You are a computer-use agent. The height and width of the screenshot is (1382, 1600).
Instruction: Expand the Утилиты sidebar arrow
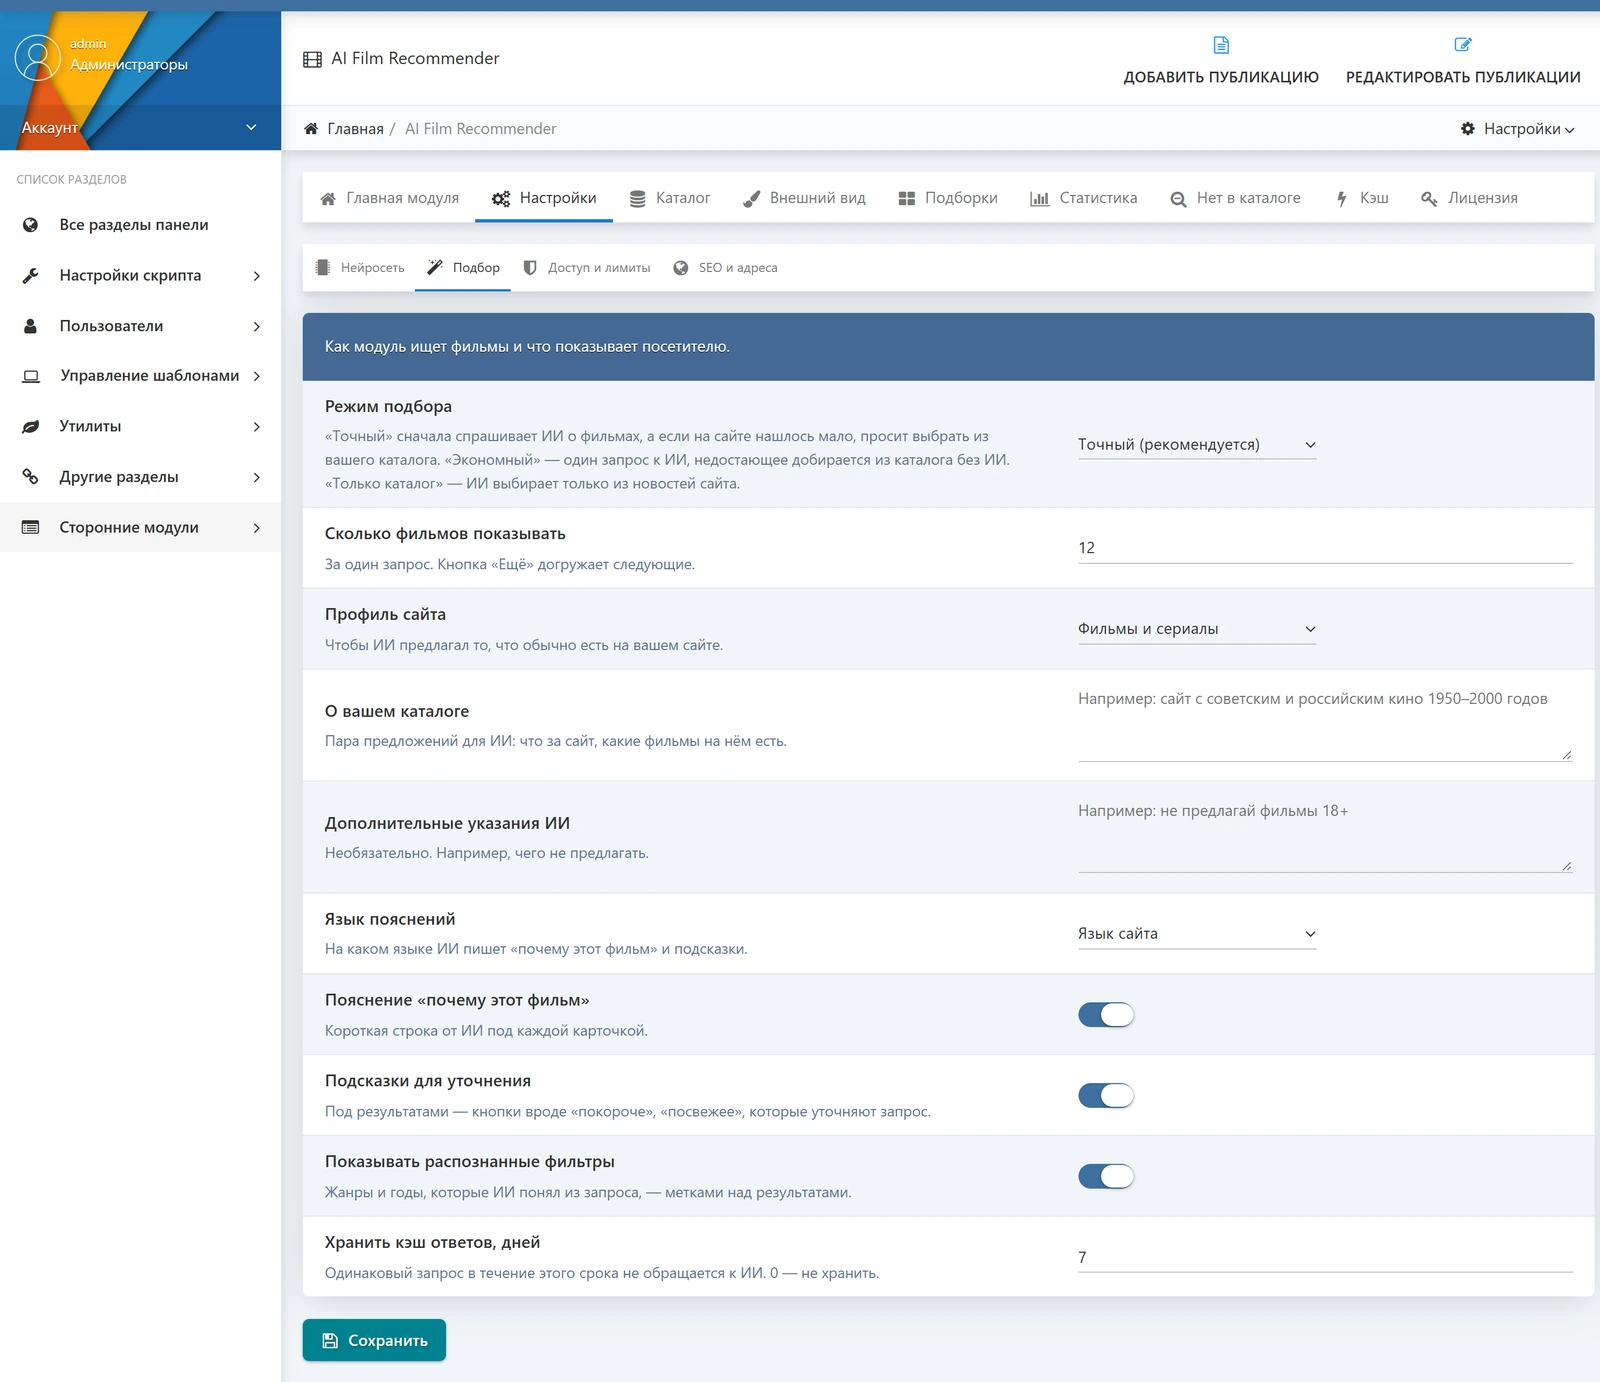tap(257, 427)
